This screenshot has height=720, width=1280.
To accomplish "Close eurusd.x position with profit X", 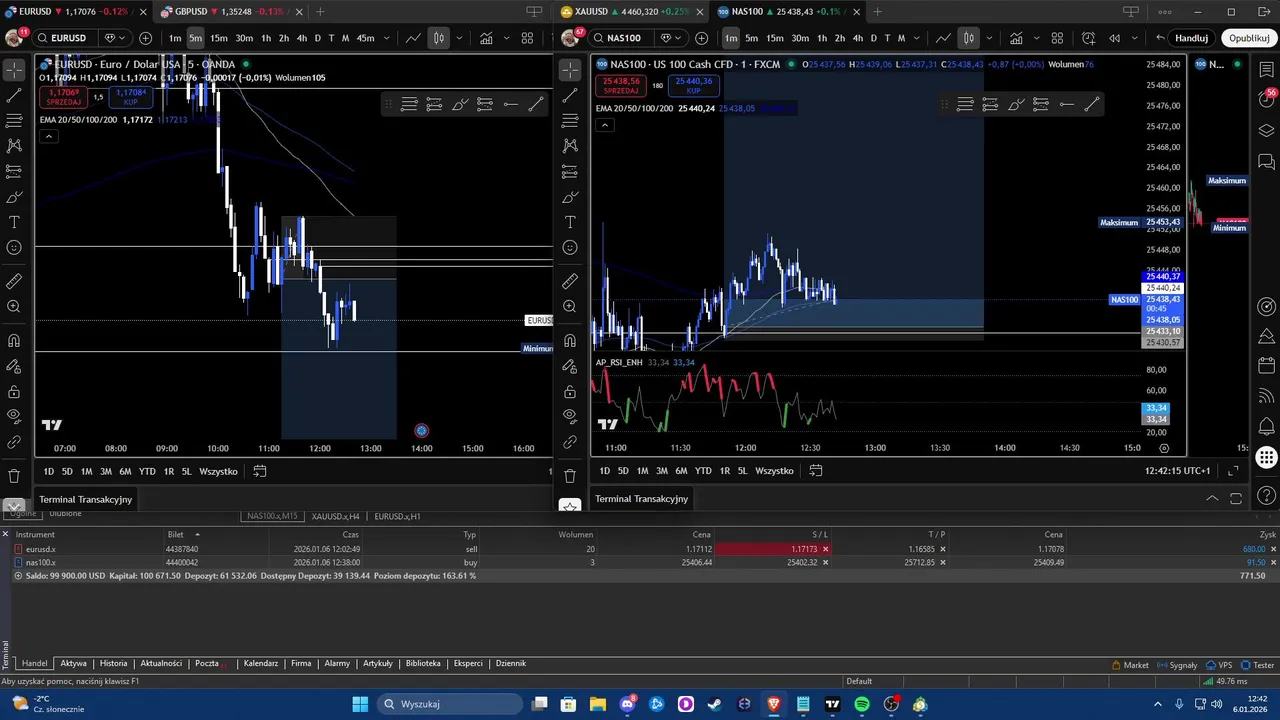I will 1274,549.
